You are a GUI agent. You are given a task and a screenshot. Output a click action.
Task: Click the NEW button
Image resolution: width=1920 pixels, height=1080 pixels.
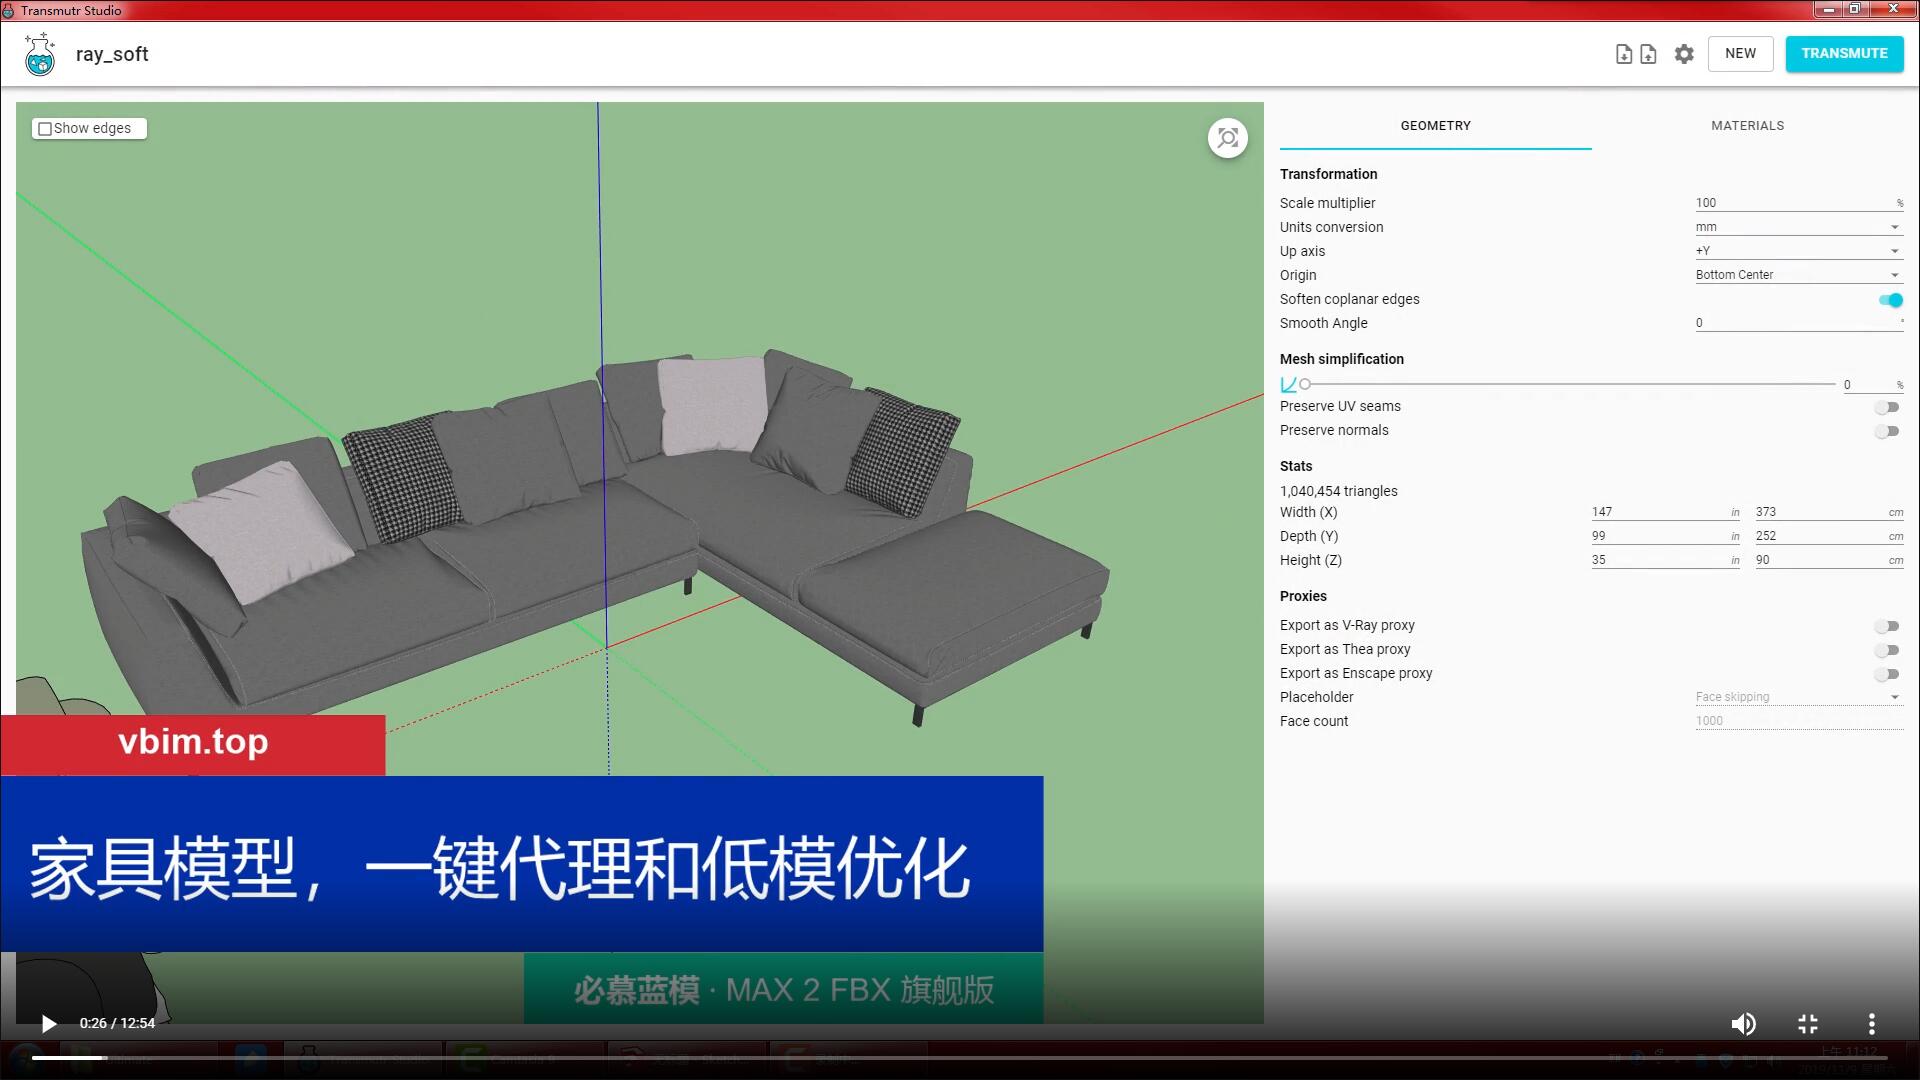(1740, 54)
